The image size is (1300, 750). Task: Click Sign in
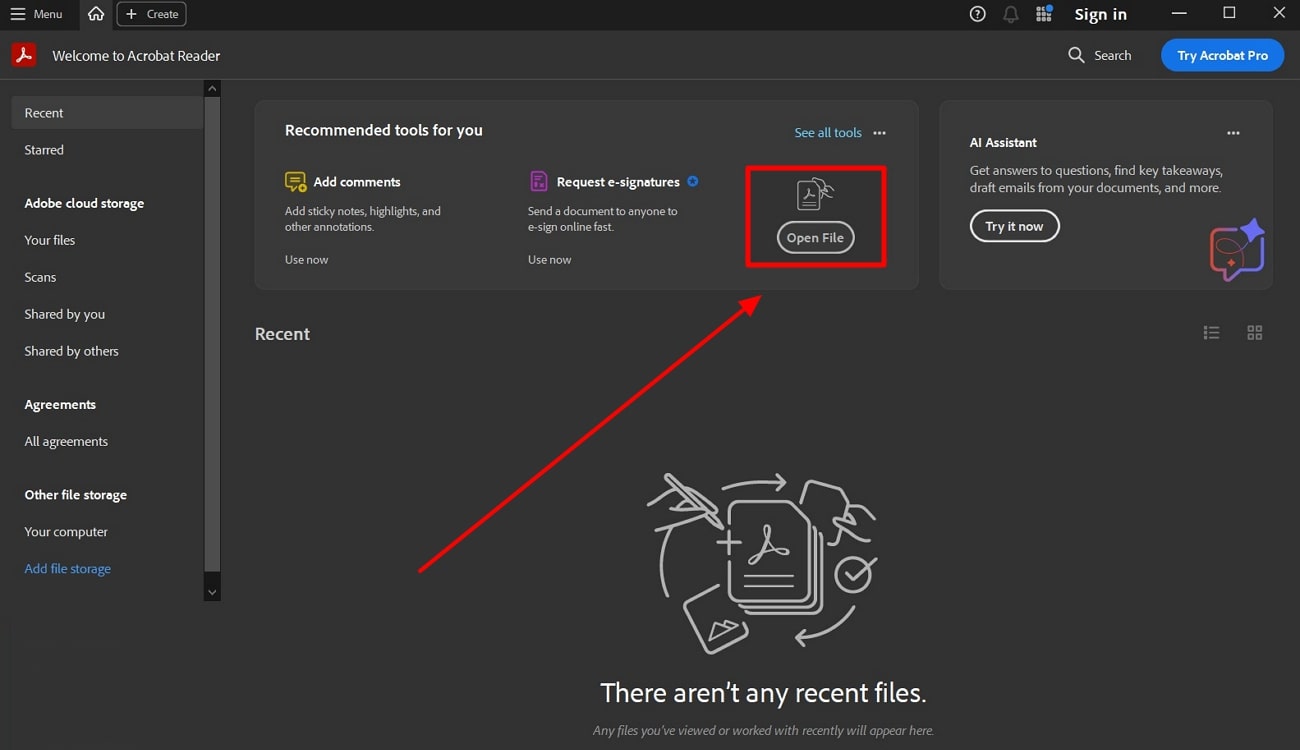(x=1100, y=14)
